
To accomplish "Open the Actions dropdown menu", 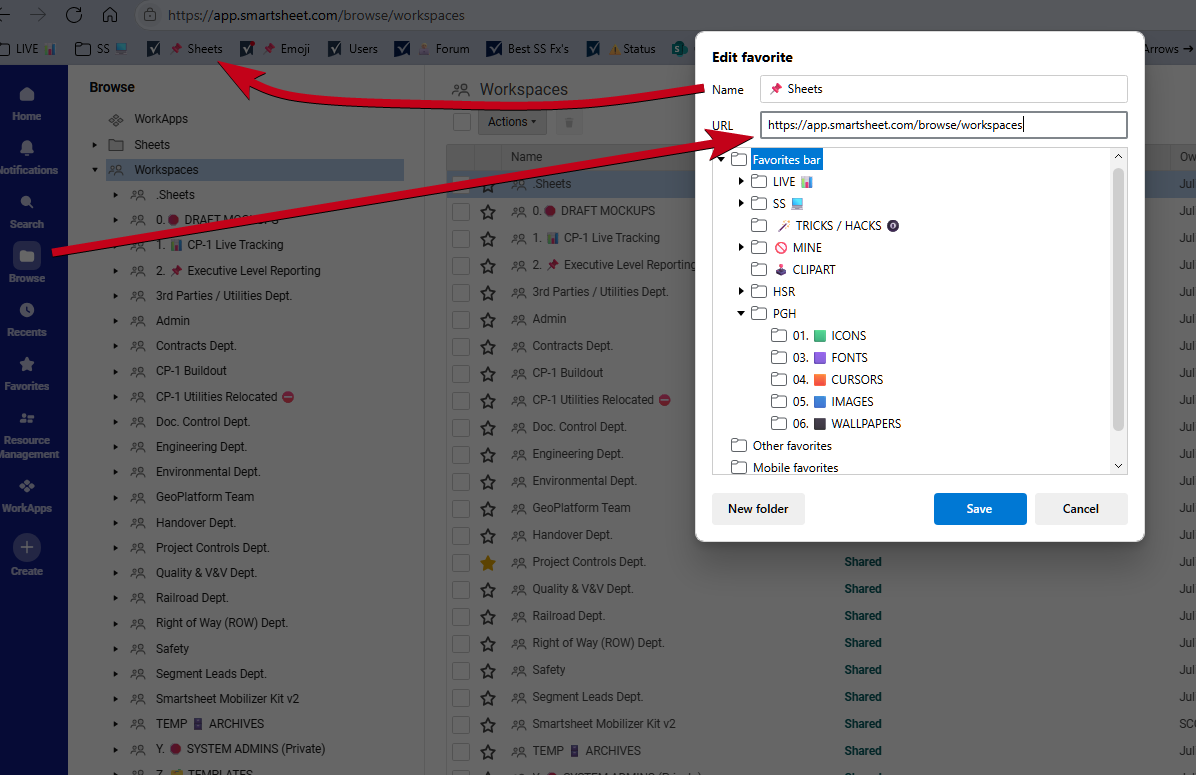I will click(x=512, y=122).
